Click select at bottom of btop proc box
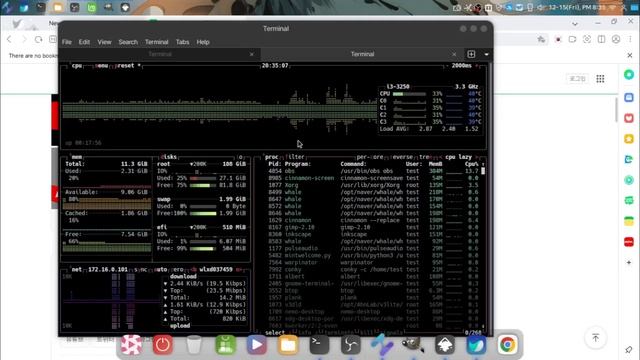The height and width of the screenshot is (360, 640). click(275, 333)
